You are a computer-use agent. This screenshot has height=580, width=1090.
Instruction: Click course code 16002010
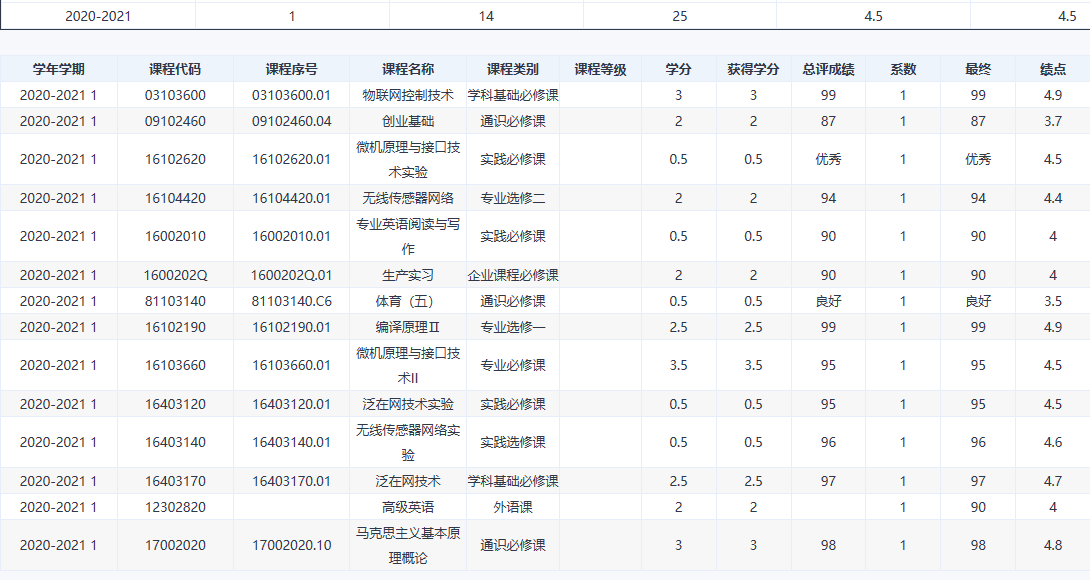coord(175,236)
